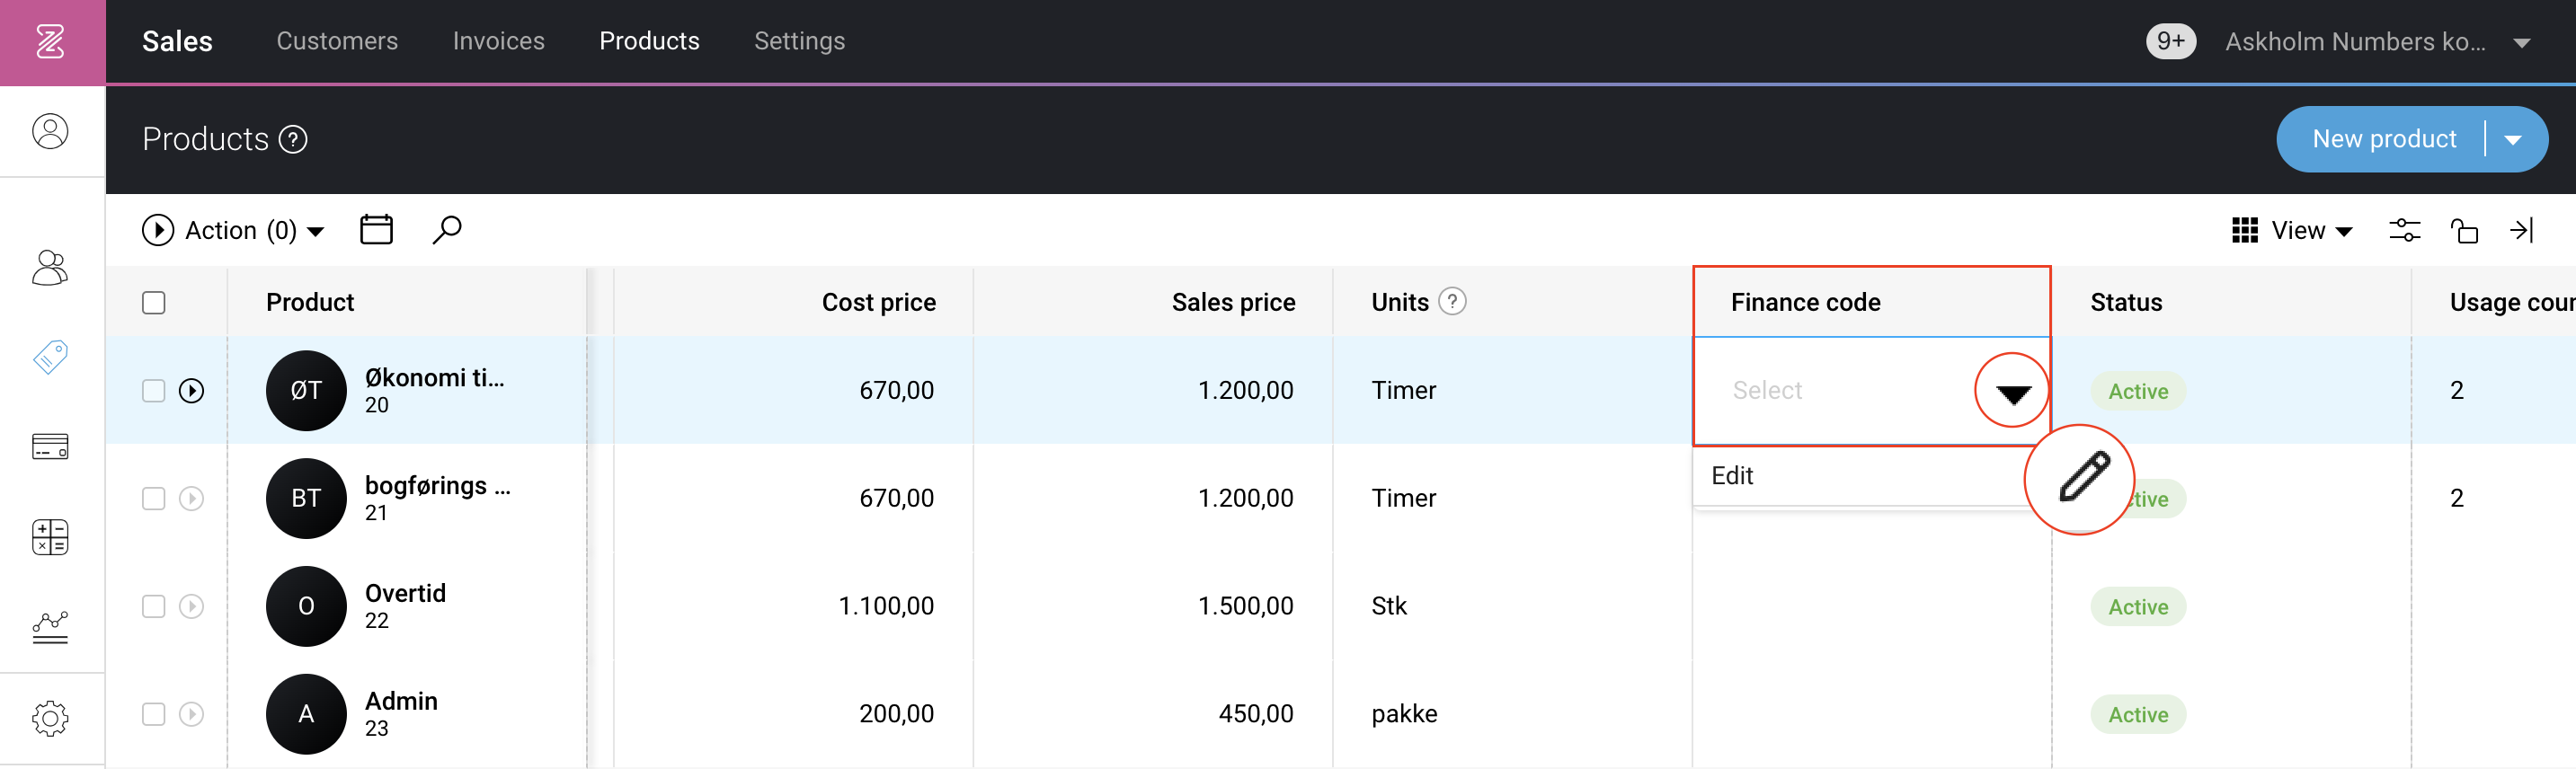Image resolution: width=2576 pixels, height=769 pixels.
Task: Open the price tag sales sidebar icon
Action: pos(51,357)
